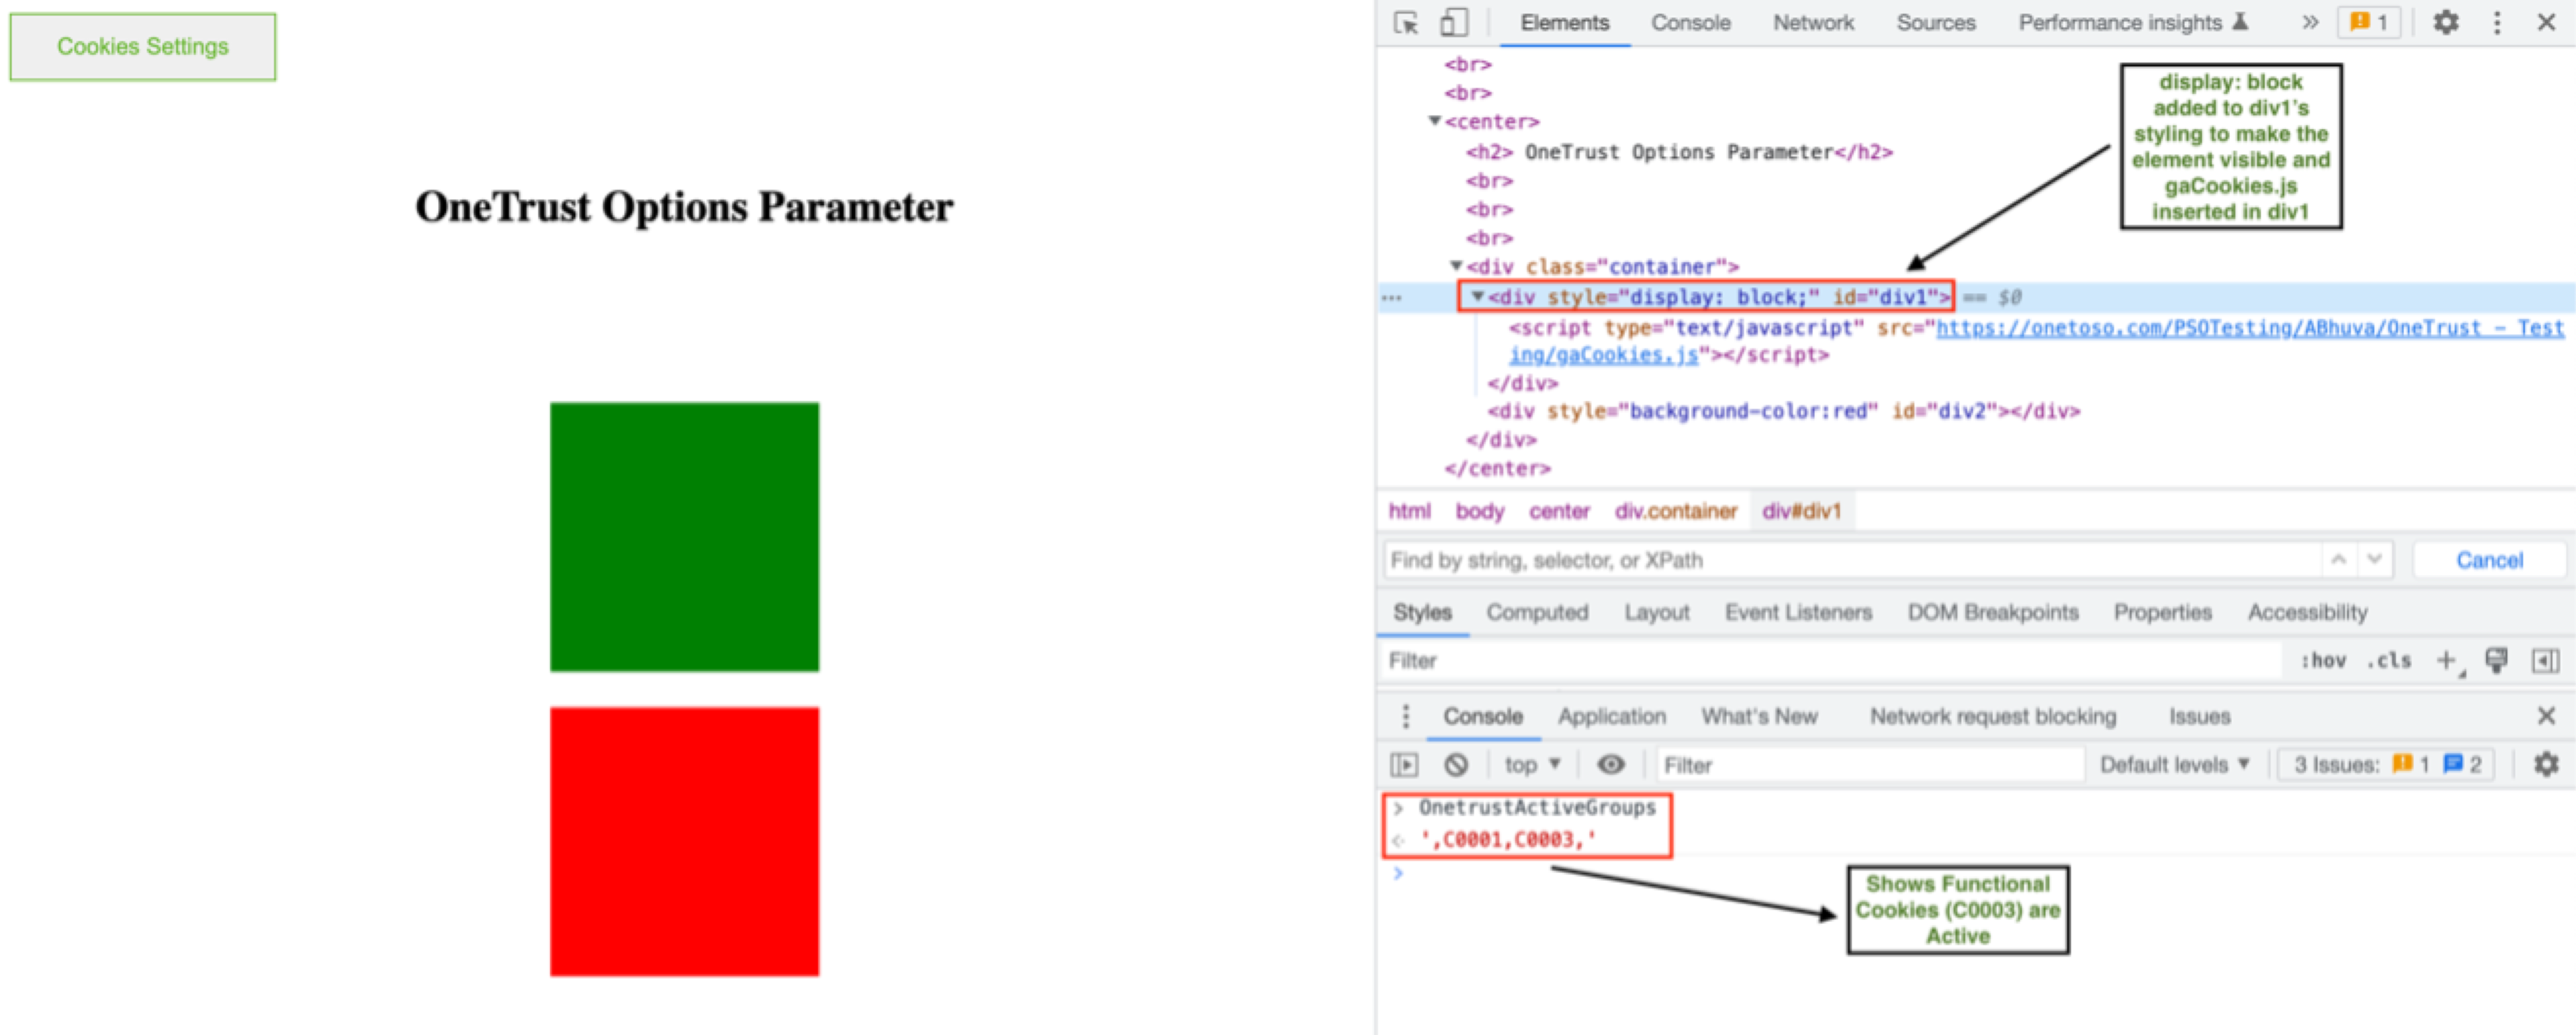2576x1035 pixels.
Task: Click the new style rule plus icon
Action: pyautogui.click(x=2446, y=660)
